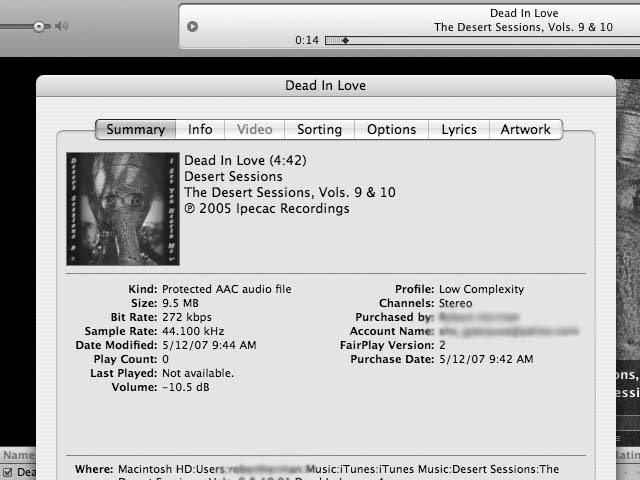Click the 'Where:' file path text
The image size is (640, 480).
[338, 473]
